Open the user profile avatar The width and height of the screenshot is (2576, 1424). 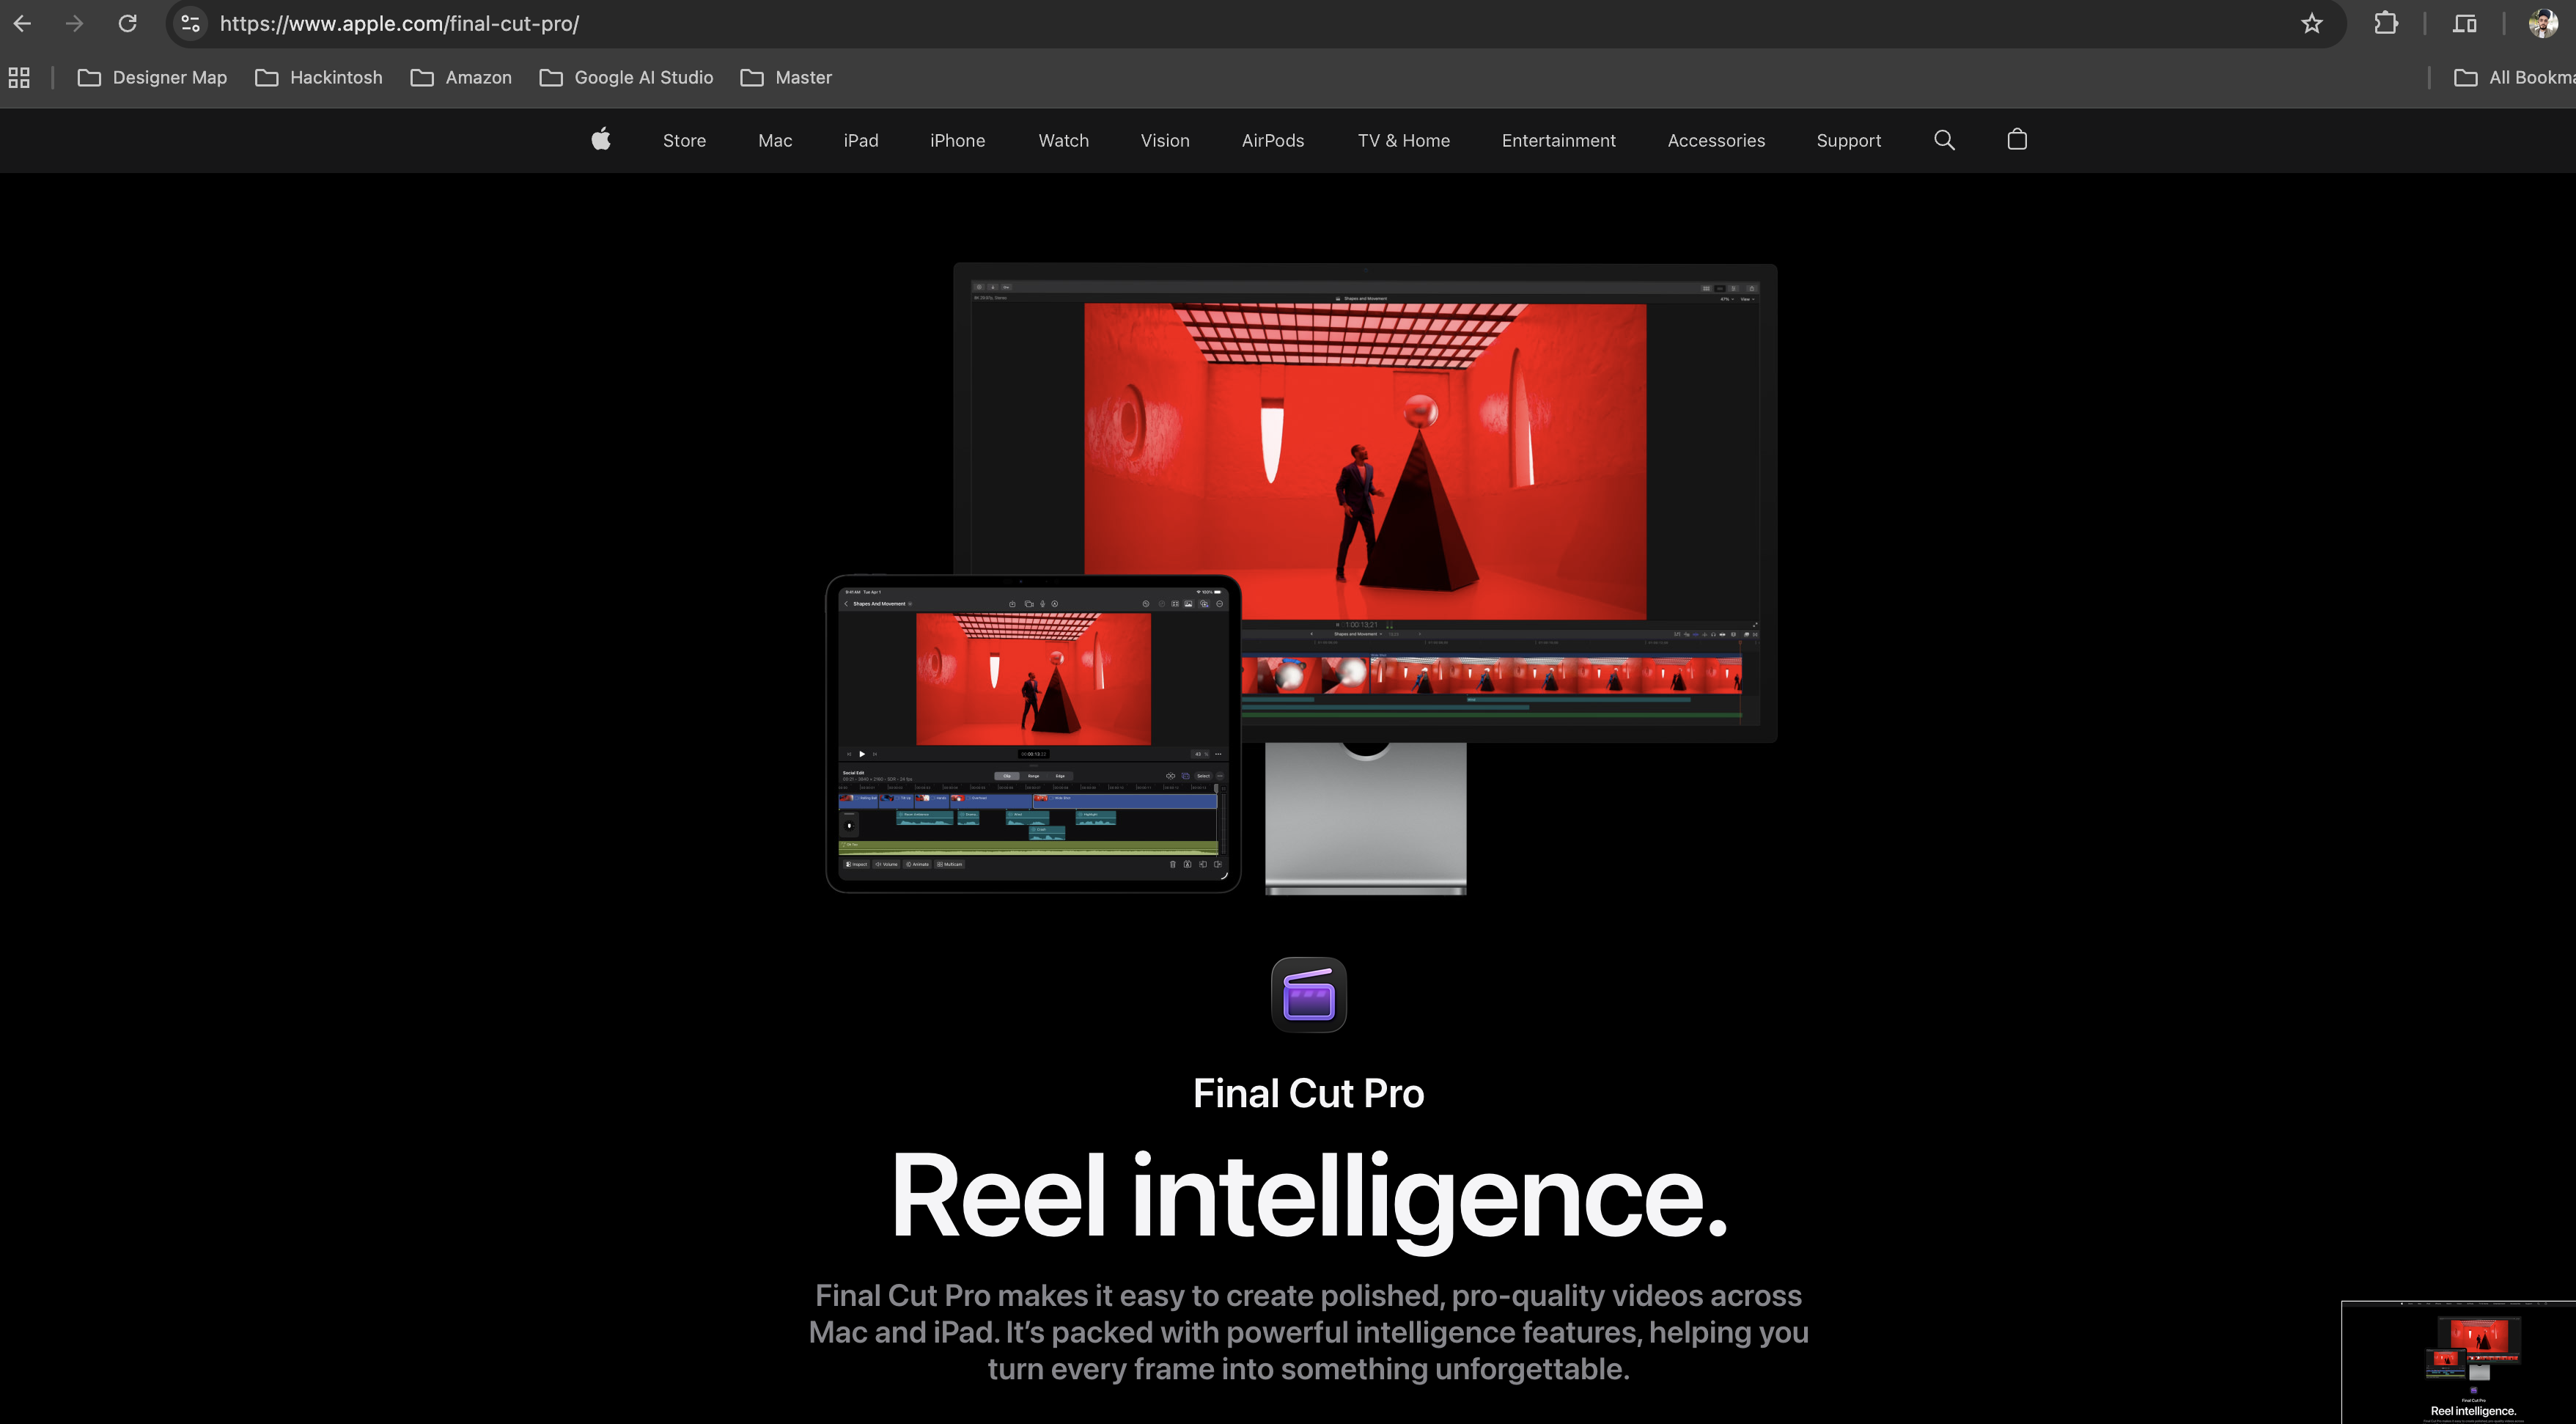2542,24
